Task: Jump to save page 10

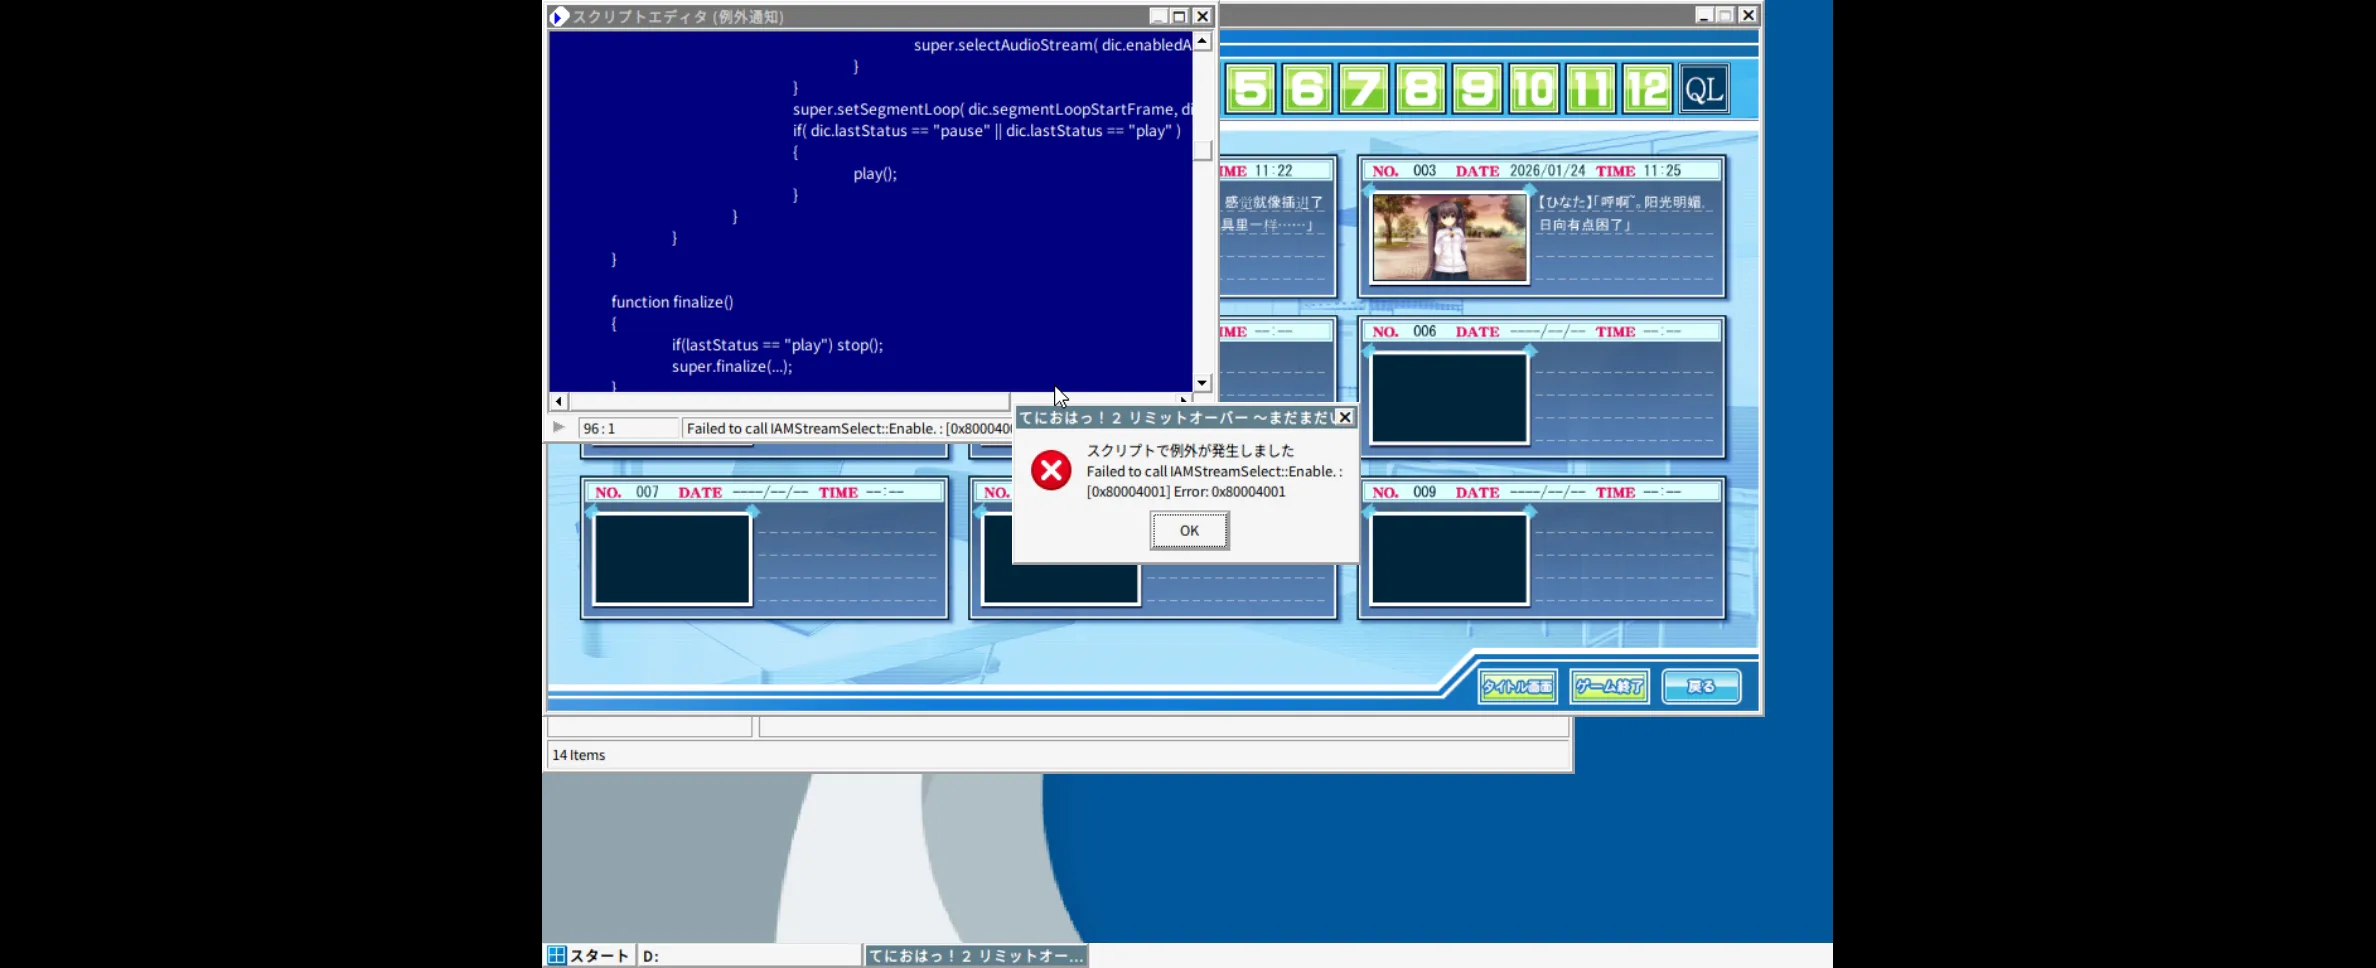Action: (1534, 89)
